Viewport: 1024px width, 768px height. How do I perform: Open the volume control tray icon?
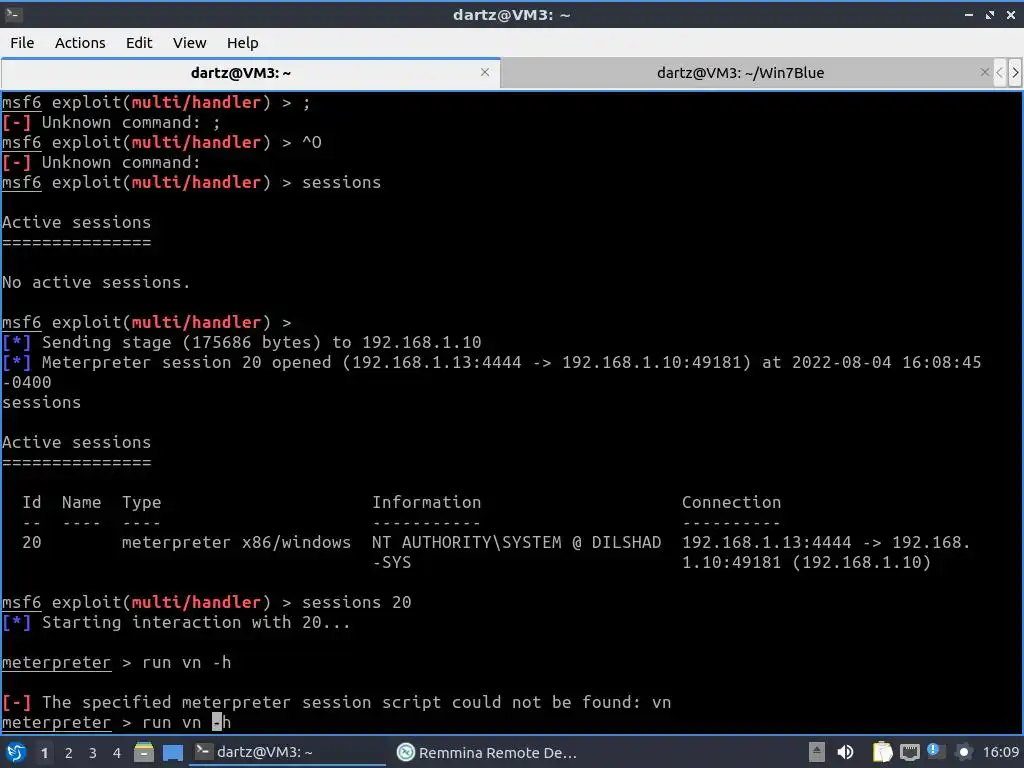[x=845, y=752]
